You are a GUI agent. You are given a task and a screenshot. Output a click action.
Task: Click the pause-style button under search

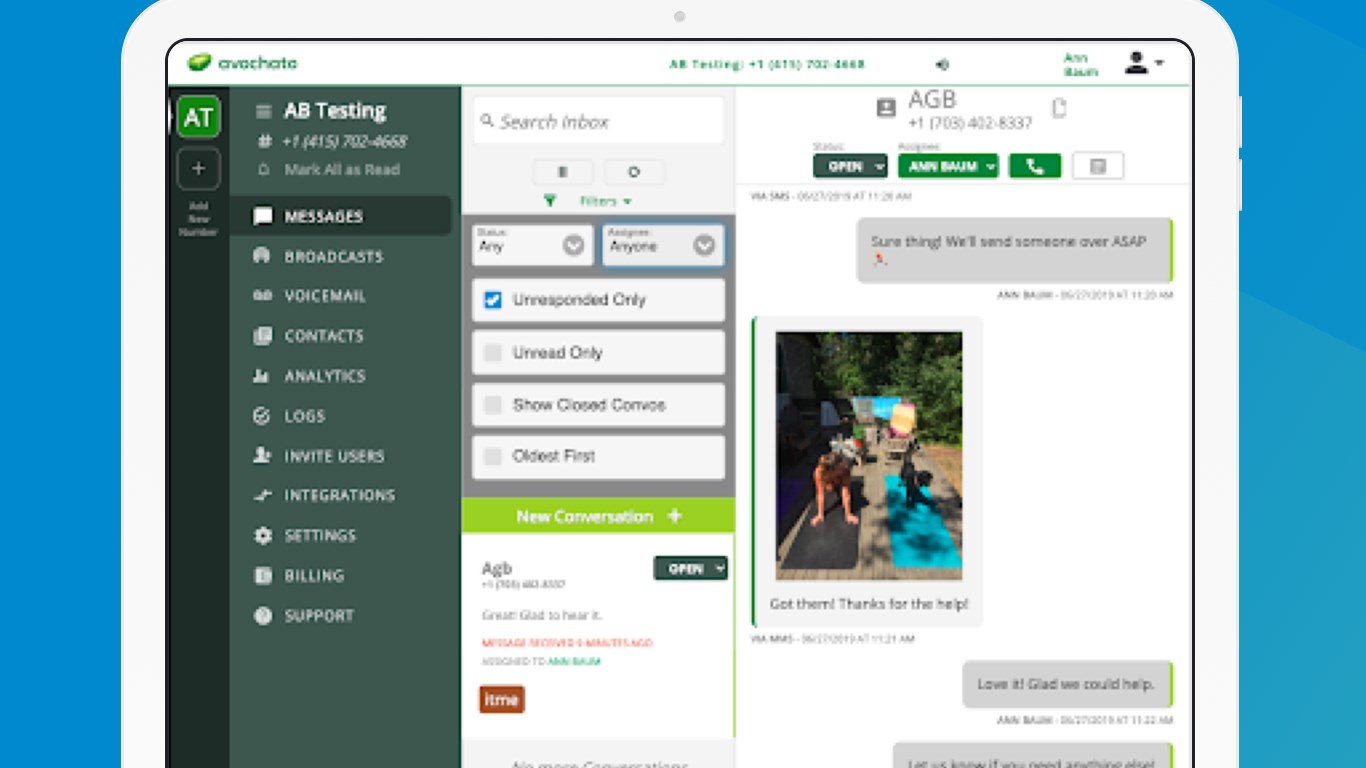click(563, 172)
